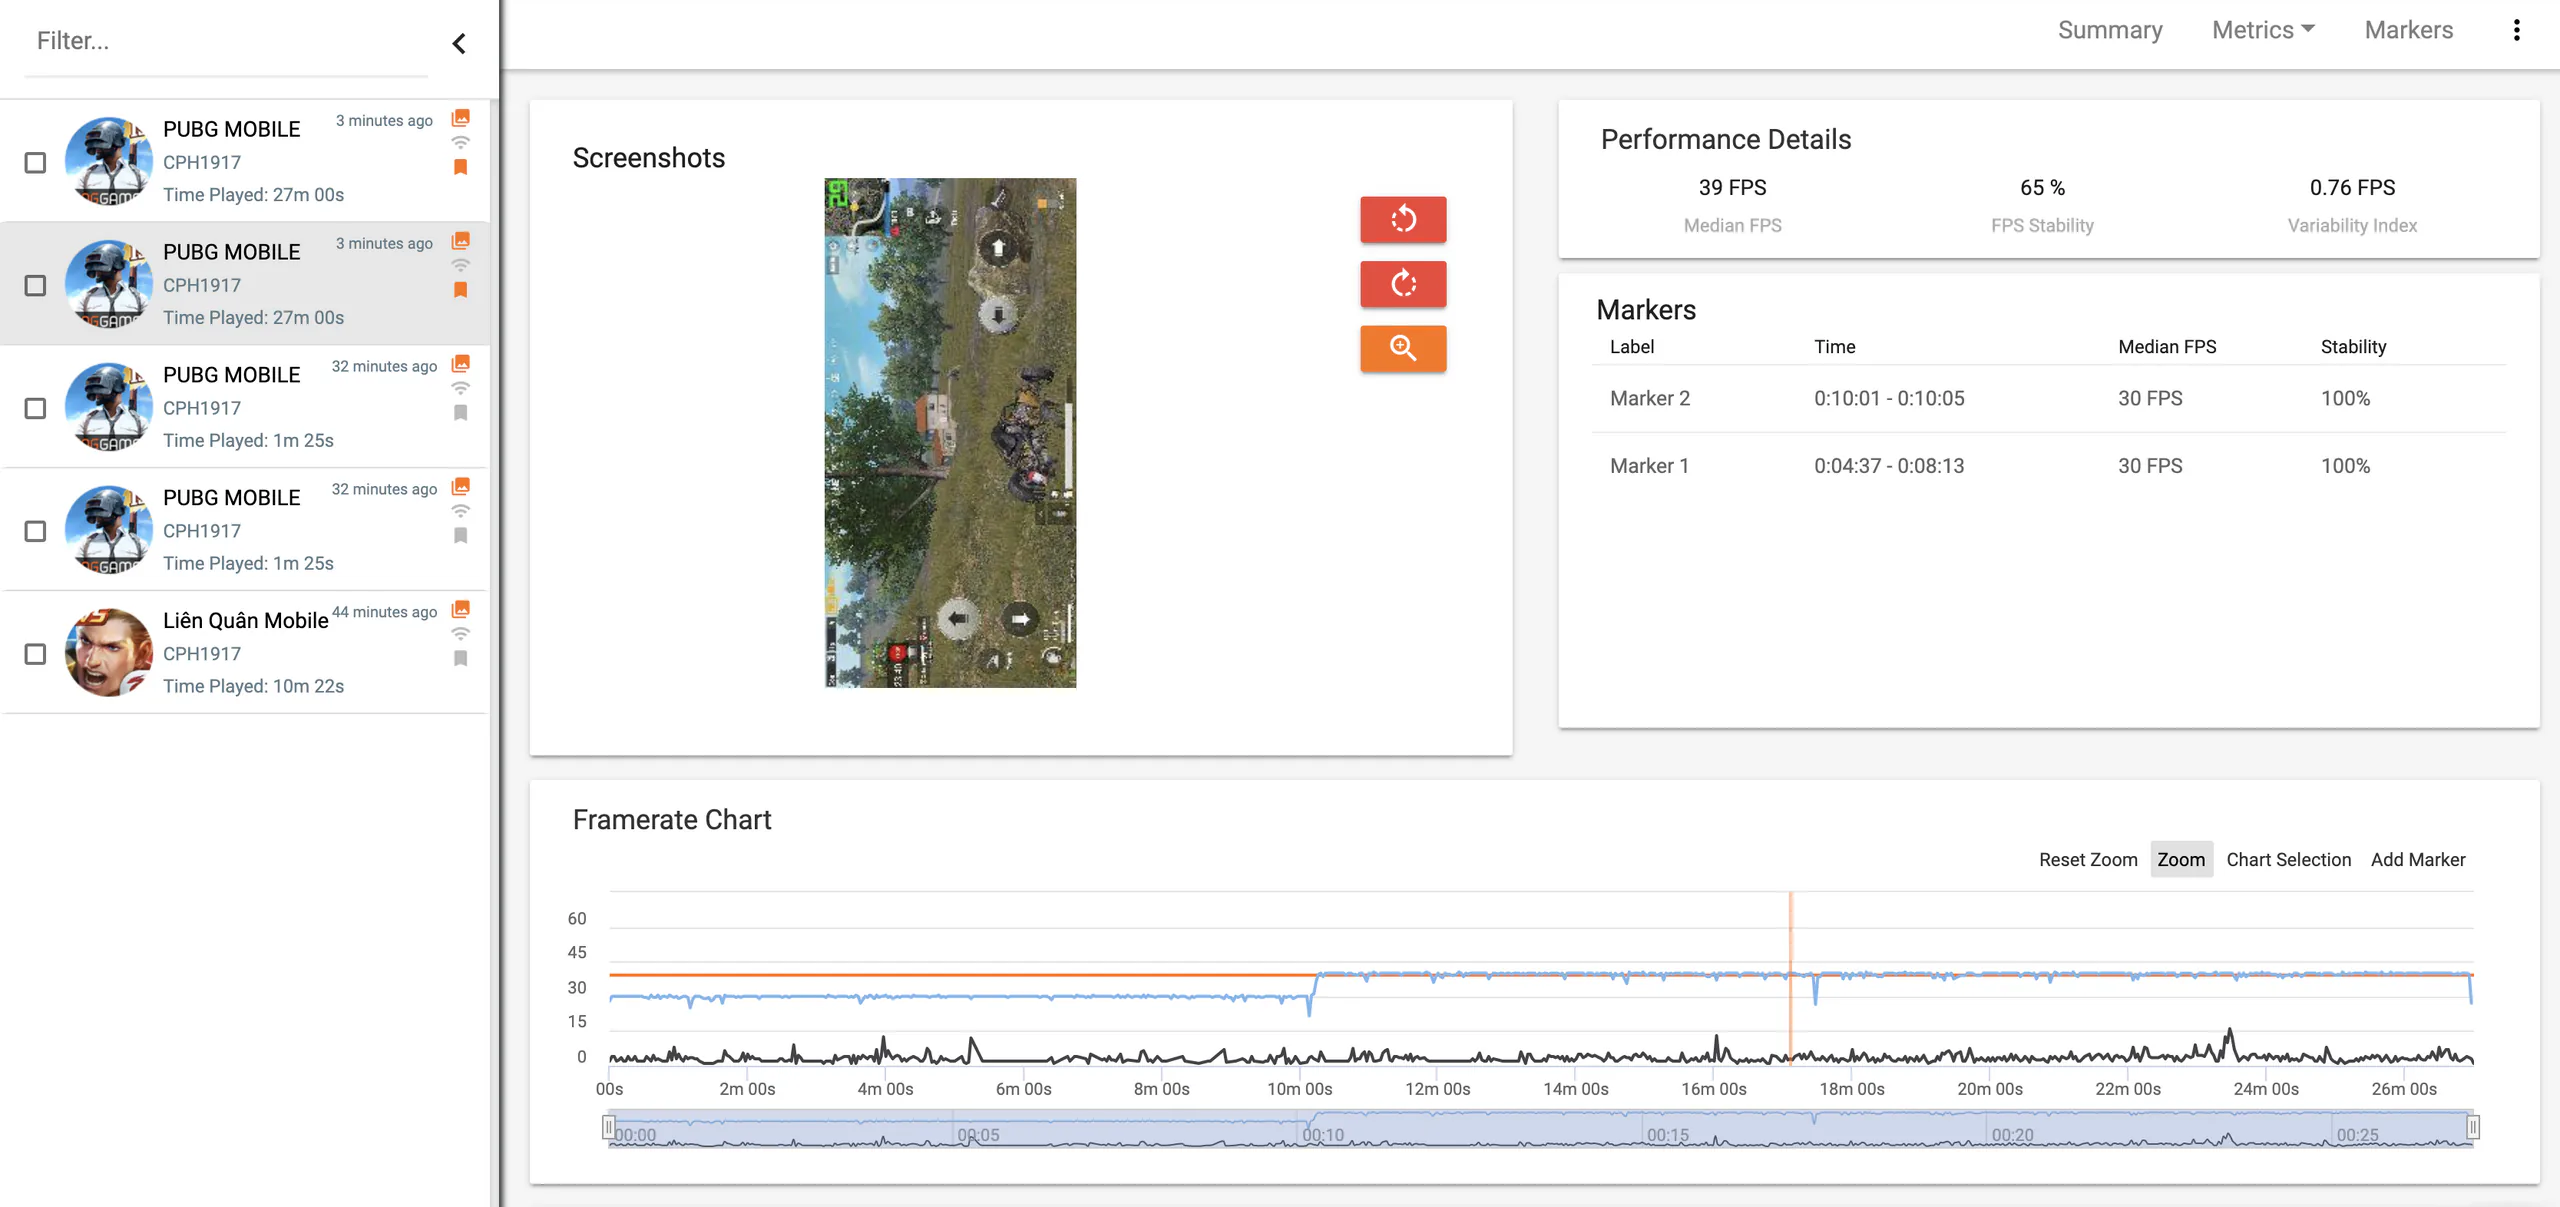Click Add Marker button
The image size is (2560, 1207).
pos(2417,860)
